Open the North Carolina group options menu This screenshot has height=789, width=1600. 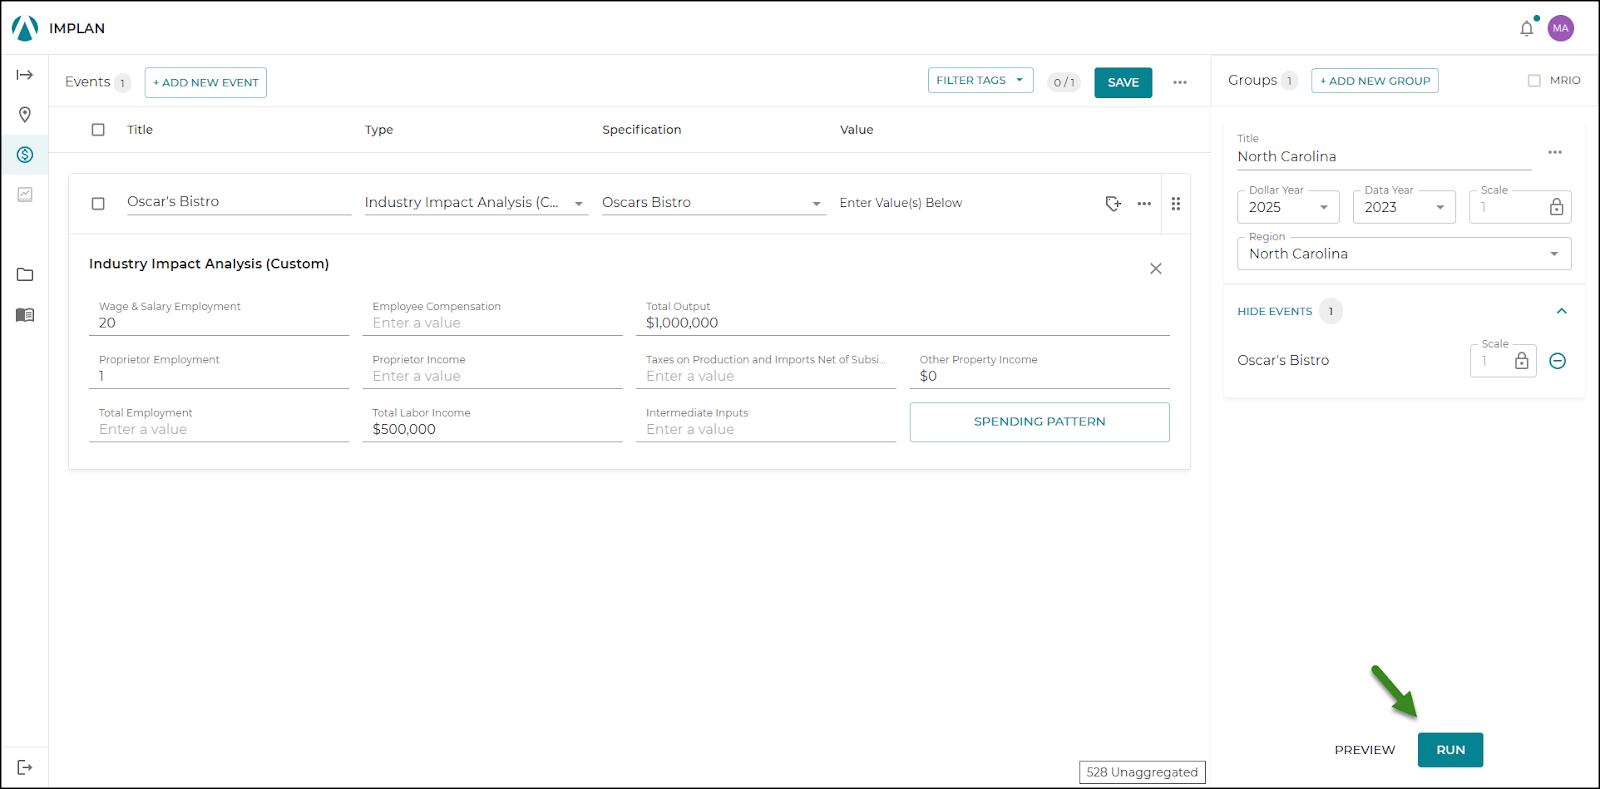click(1555, 152)
